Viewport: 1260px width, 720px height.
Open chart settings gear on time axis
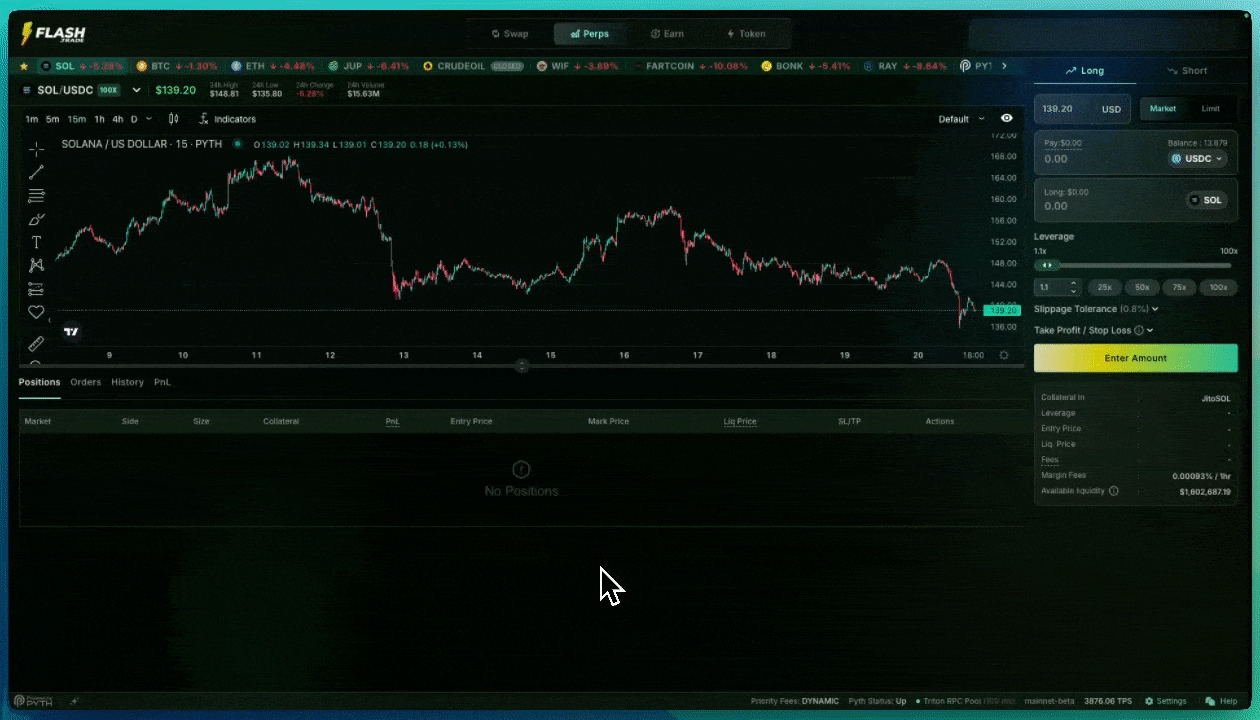pos(1004,355)
